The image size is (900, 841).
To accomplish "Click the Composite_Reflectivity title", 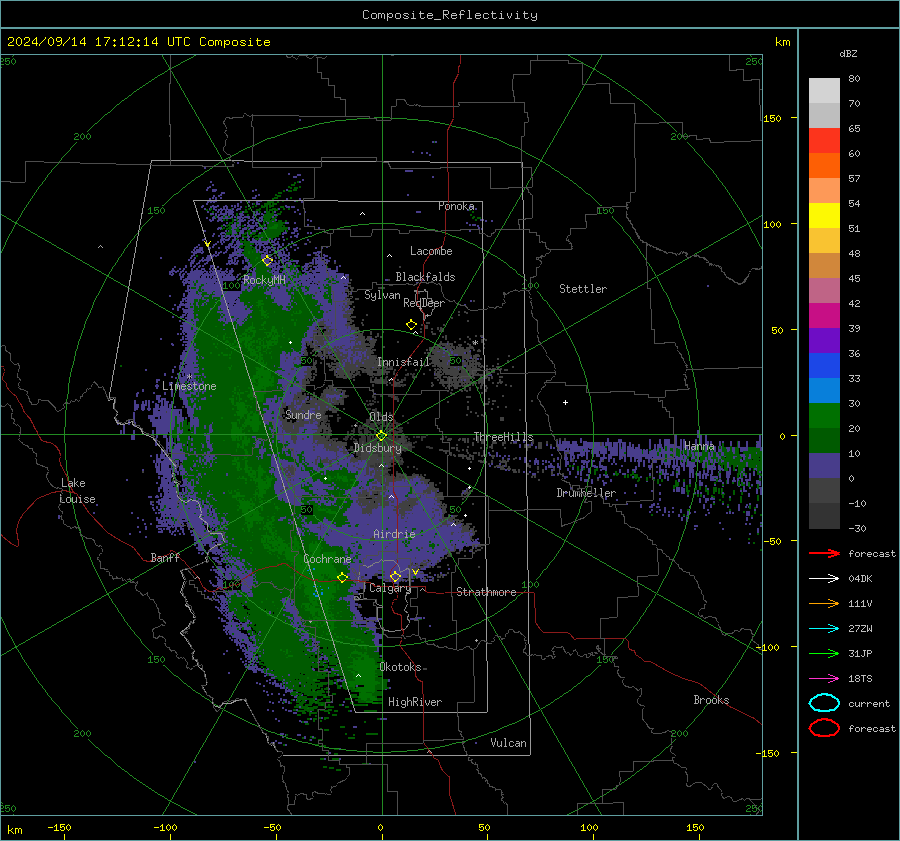I will click(450, 15).
